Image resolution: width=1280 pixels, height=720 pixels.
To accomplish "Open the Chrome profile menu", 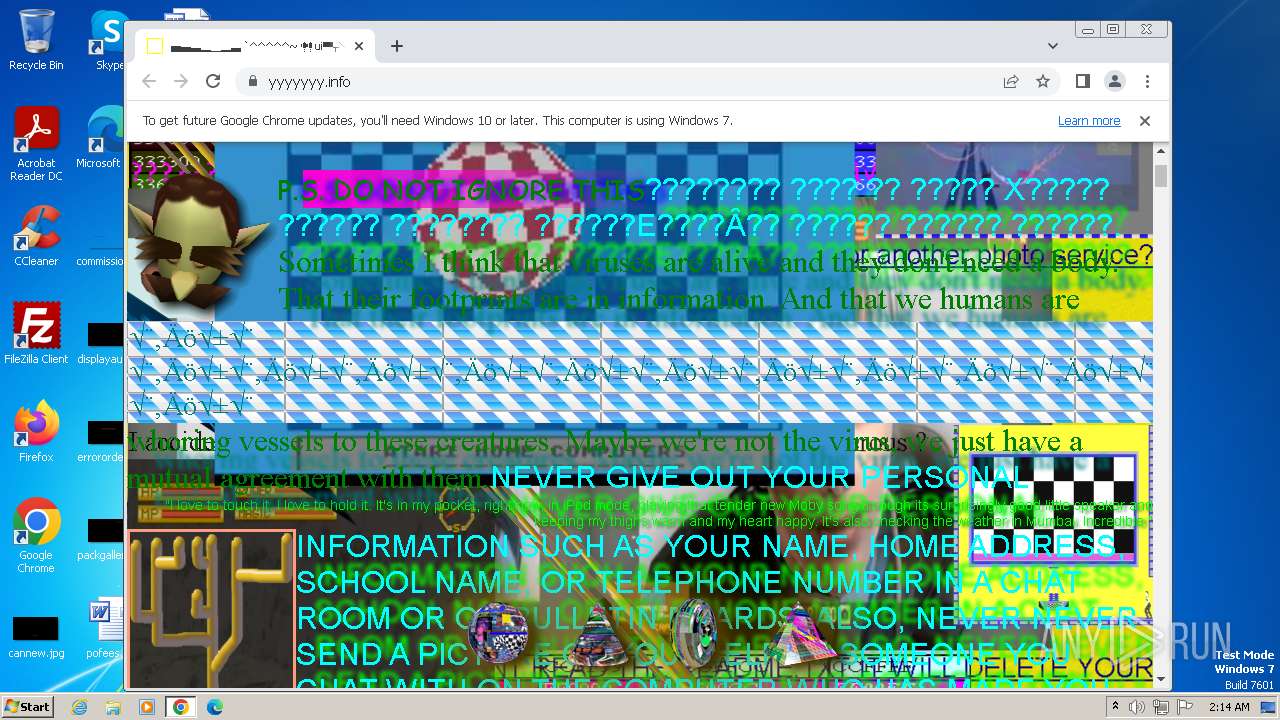I will [x=1115, y=81].
